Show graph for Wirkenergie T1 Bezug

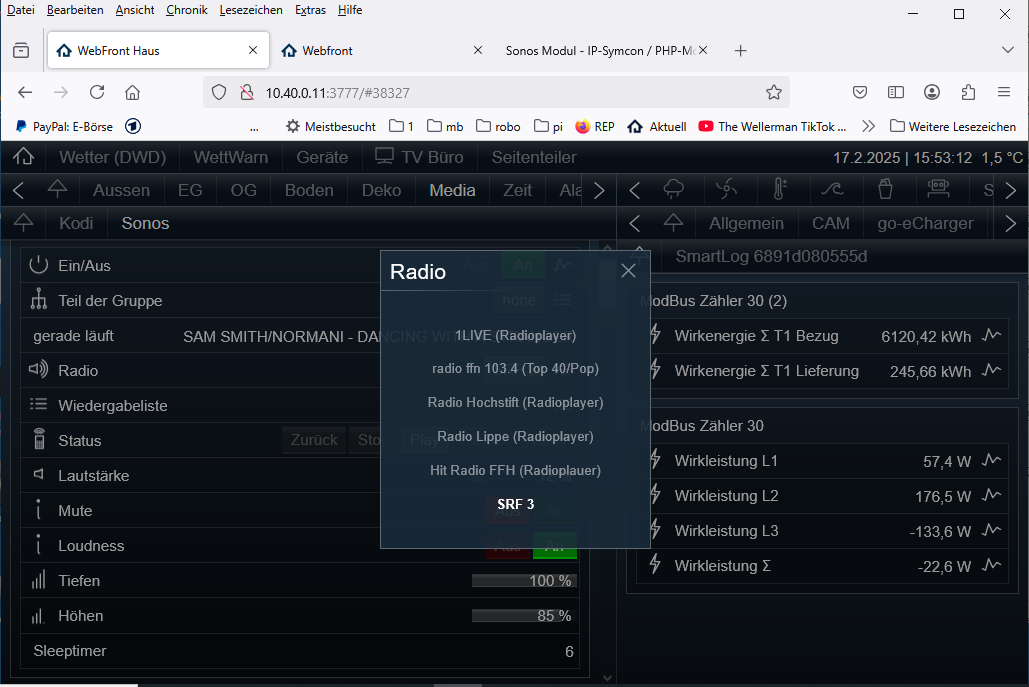[x=992, y=336]
